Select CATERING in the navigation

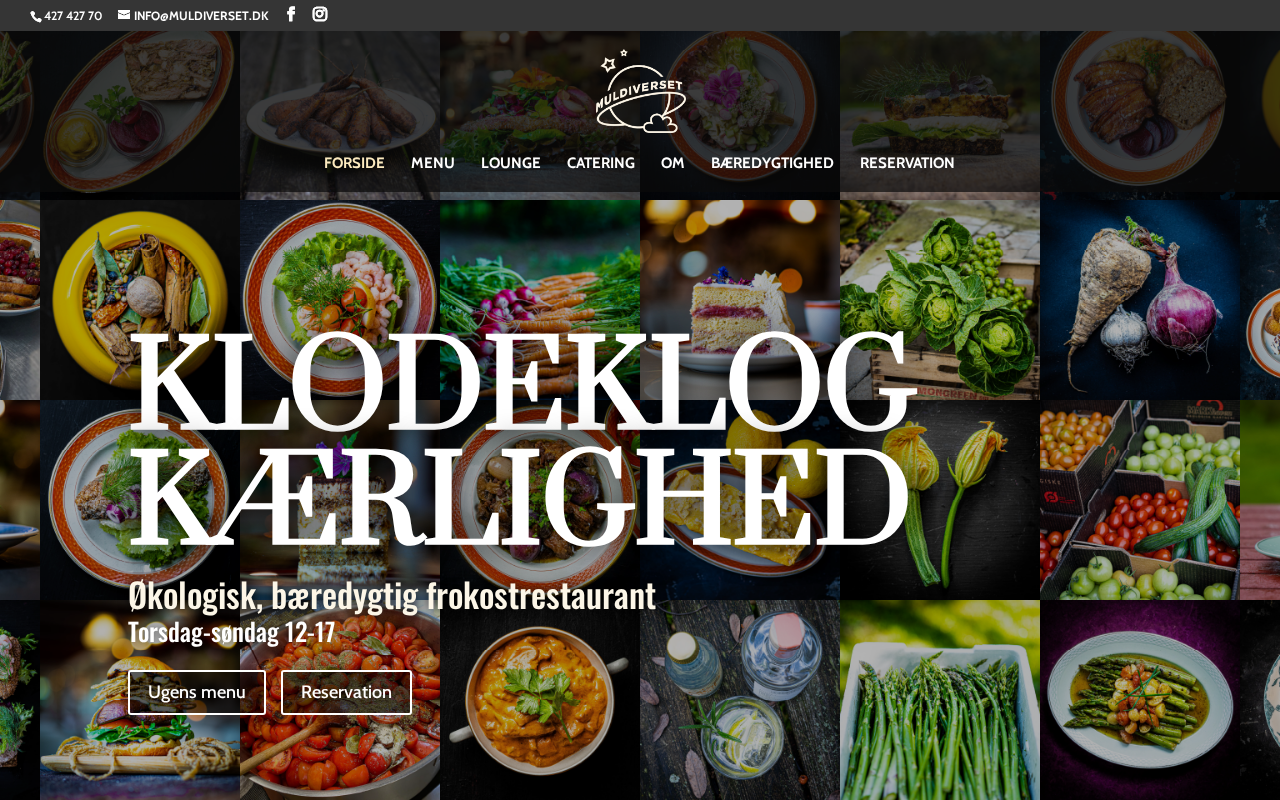point(601,163)
